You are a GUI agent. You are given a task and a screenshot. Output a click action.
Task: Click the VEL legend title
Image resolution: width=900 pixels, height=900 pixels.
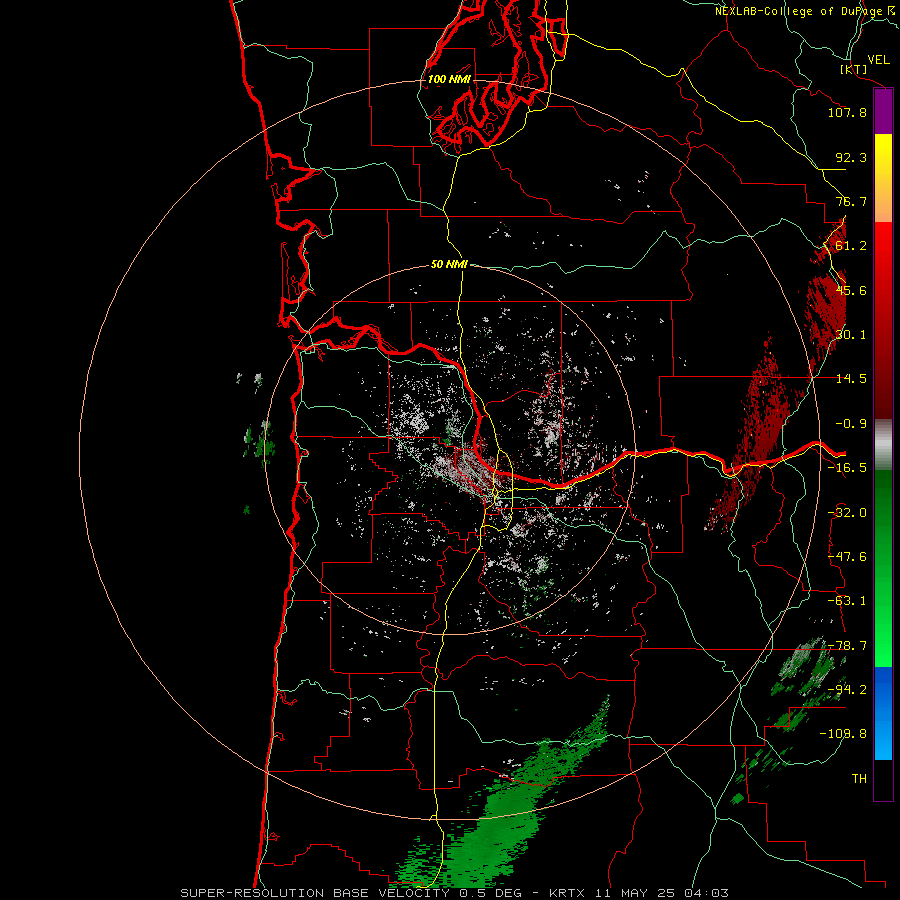878,60
